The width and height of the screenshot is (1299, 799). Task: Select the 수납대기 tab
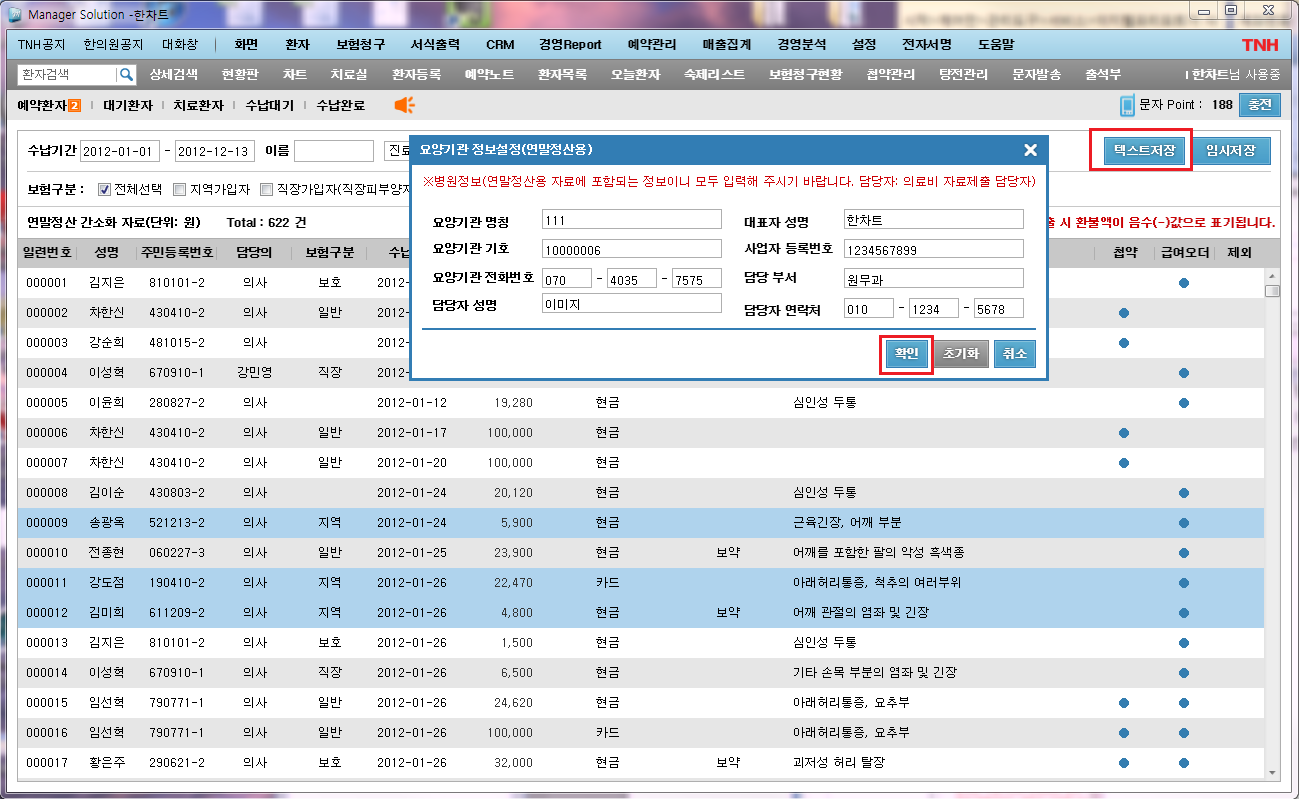click(x=269, y=105)
